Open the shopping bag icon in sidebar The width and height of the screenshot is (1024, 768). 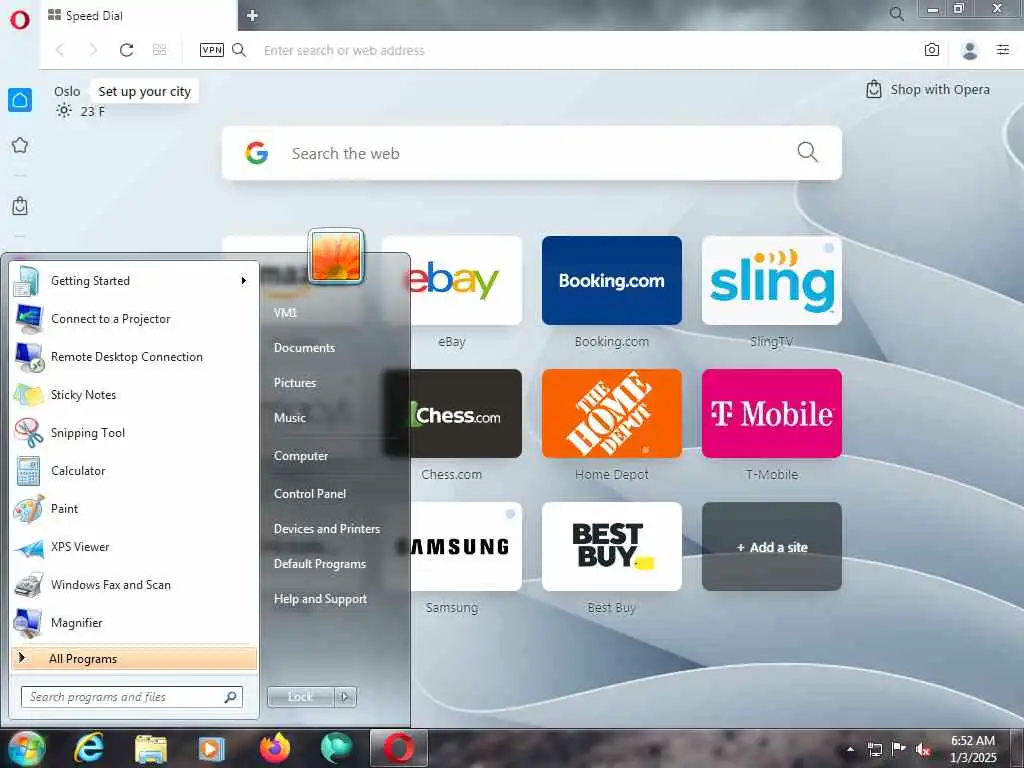tap(20, 206)
